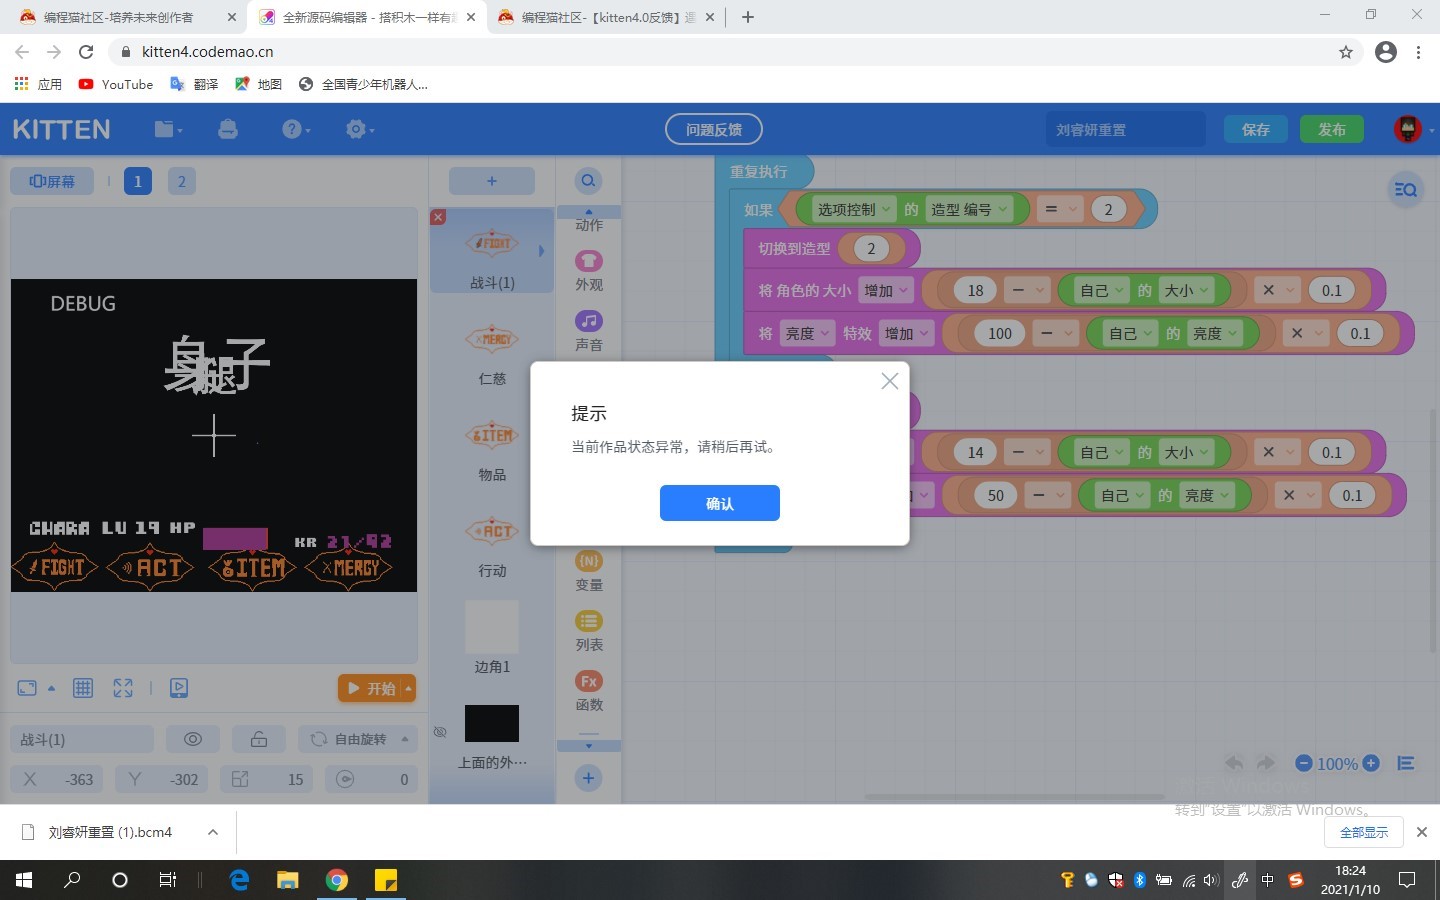Screen dimensions: 1440x900
Task: Delete the 战斗(1) sprite via red X
Action: pyautogui.click(x=438, y=217)
